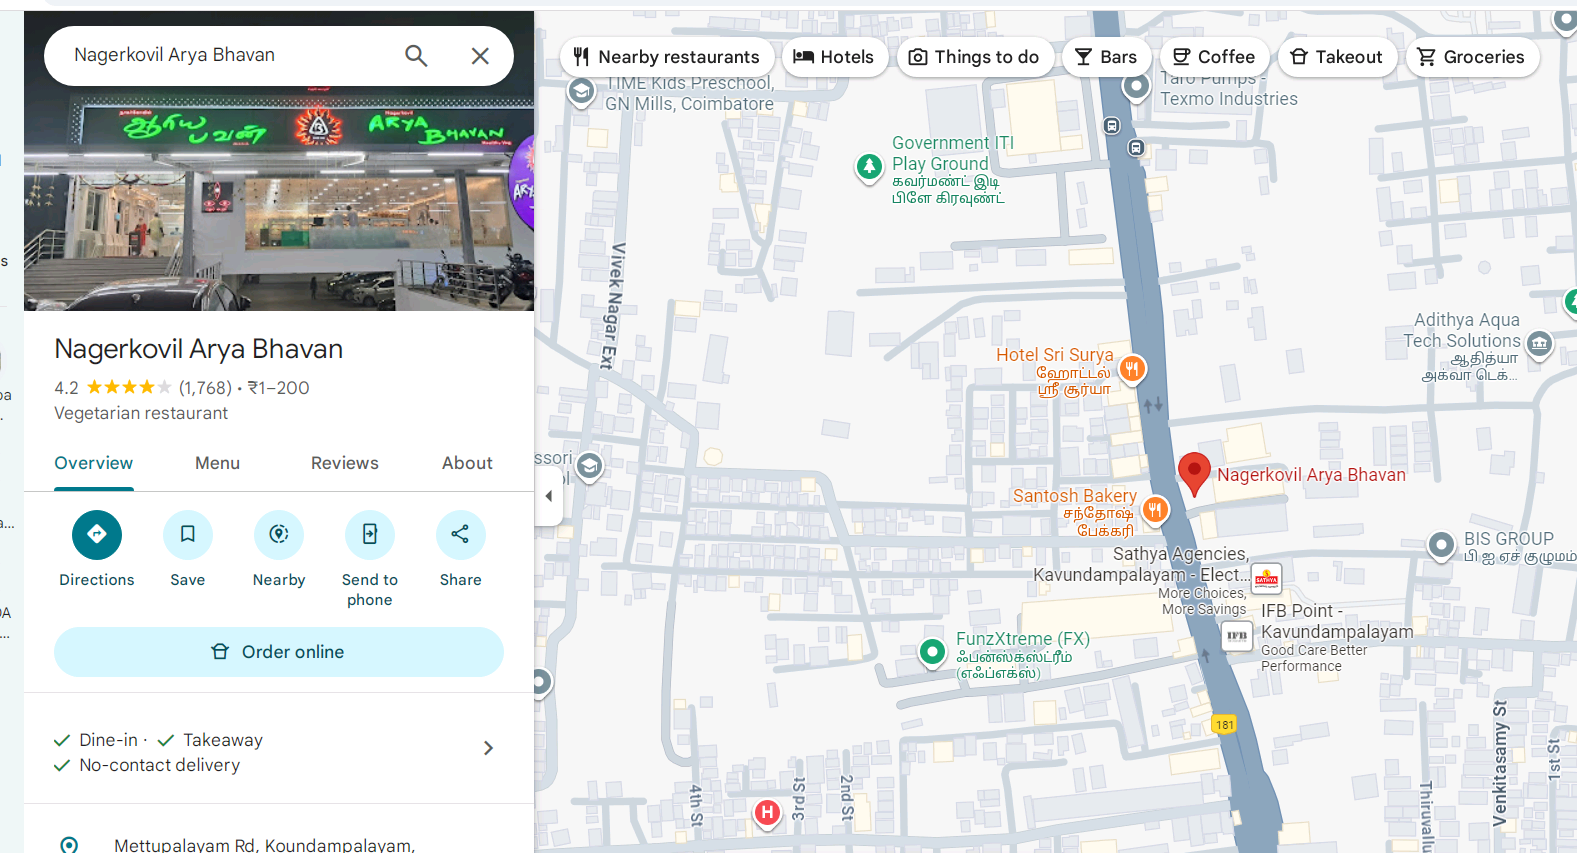Select Taro Pumps Texmo Industries marker

click(1136, 87)
